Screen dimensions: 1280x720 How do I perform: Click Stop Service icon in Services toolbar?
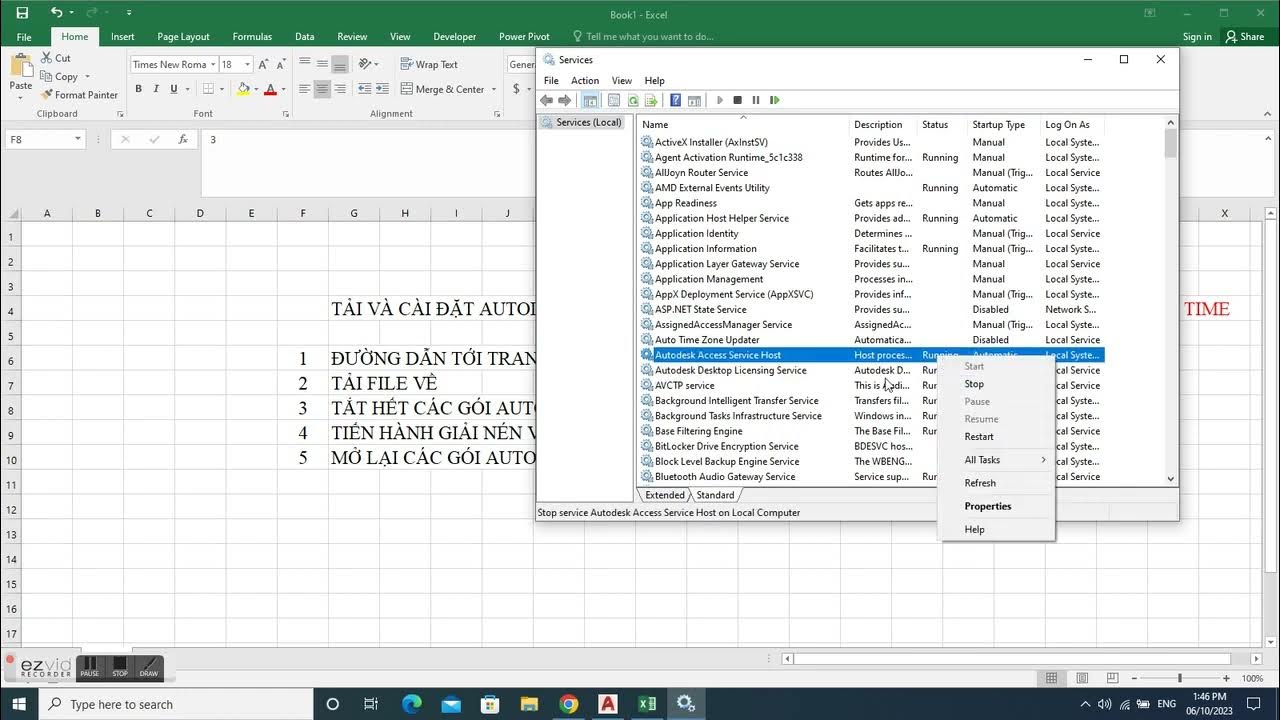(x=737, y=100)
